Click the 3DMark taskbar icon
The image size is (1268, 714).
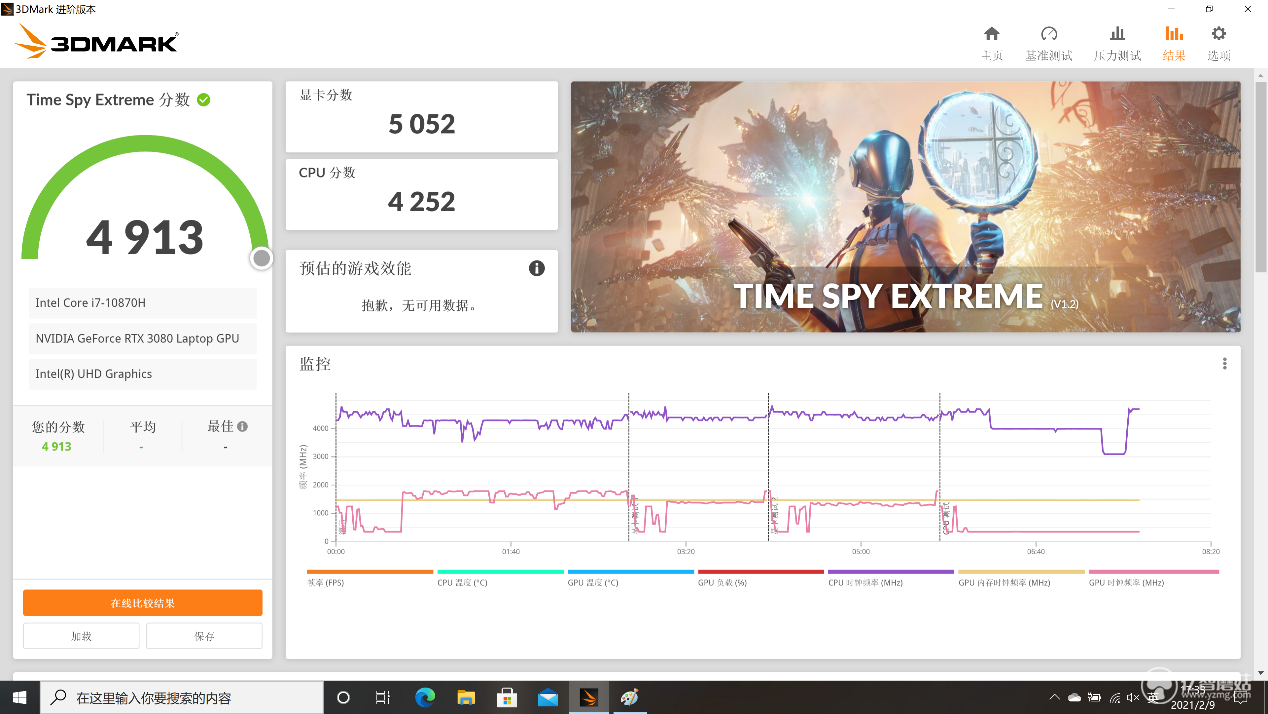pos(589,697)
